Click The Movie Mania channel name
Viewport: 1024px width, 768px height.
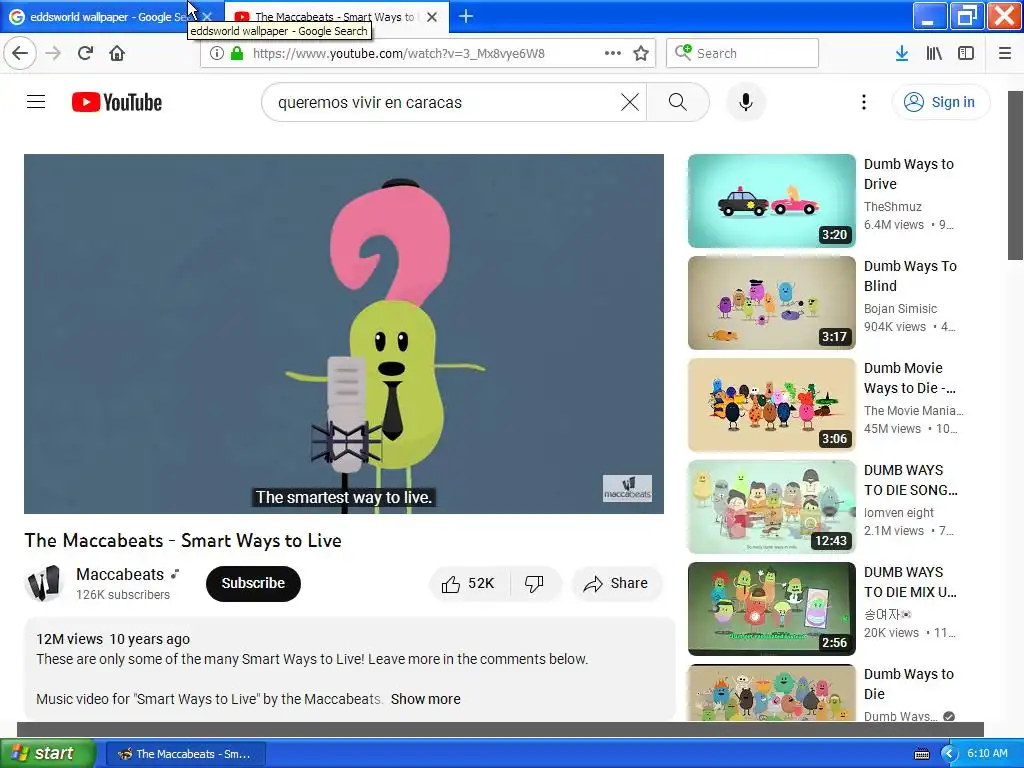pos(914,410)
